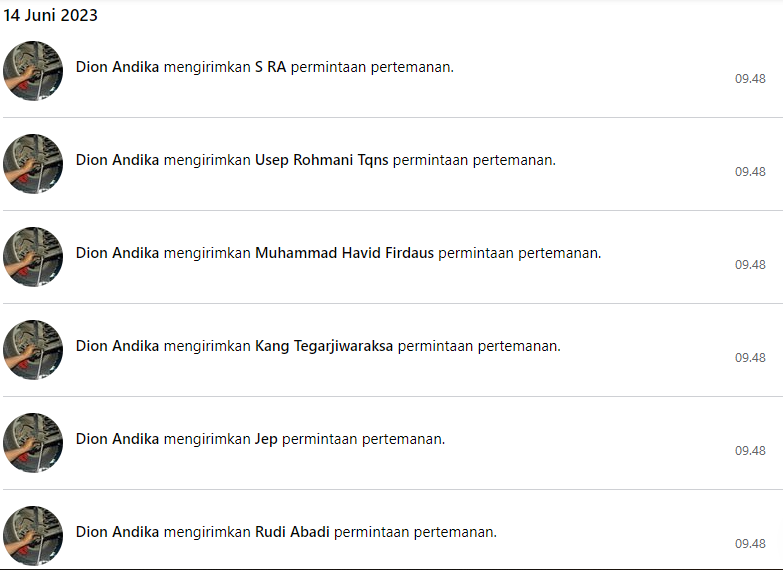Viewport: 783px width, 570px height.
Task: Click the 14 Juni 2023 date heading
Action: click(50, 15)
